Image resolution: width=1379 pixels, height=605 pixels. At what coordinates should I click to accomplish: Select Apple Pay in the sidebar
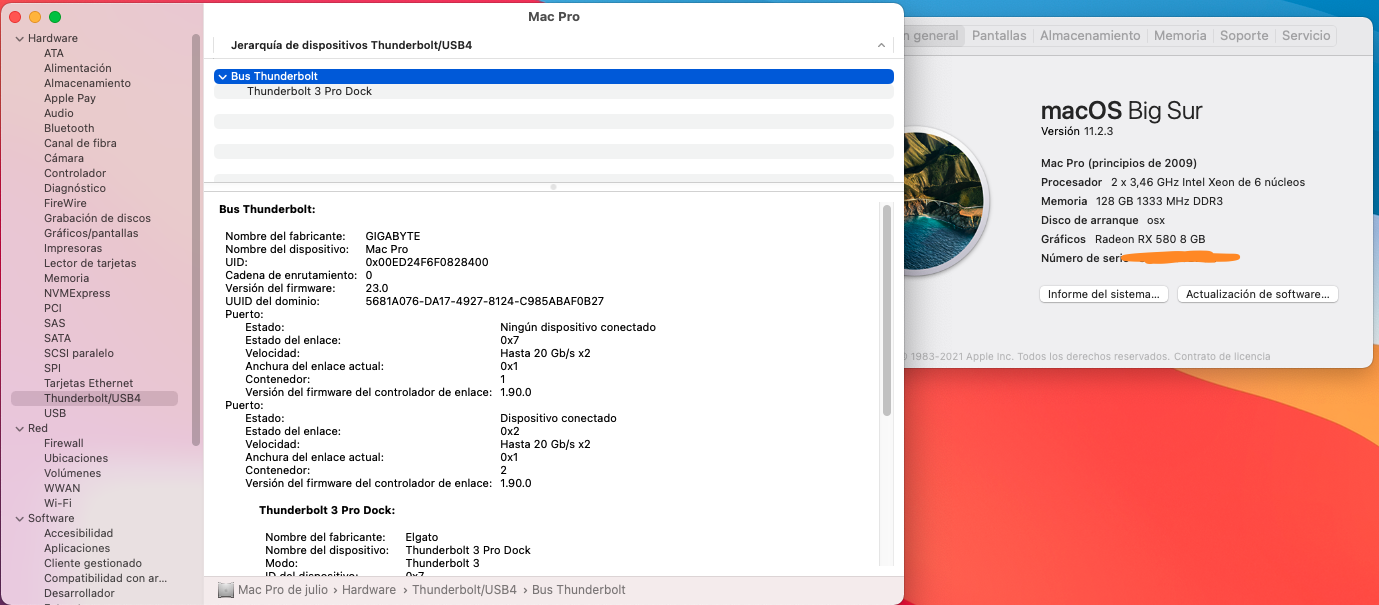coord(70,98)
